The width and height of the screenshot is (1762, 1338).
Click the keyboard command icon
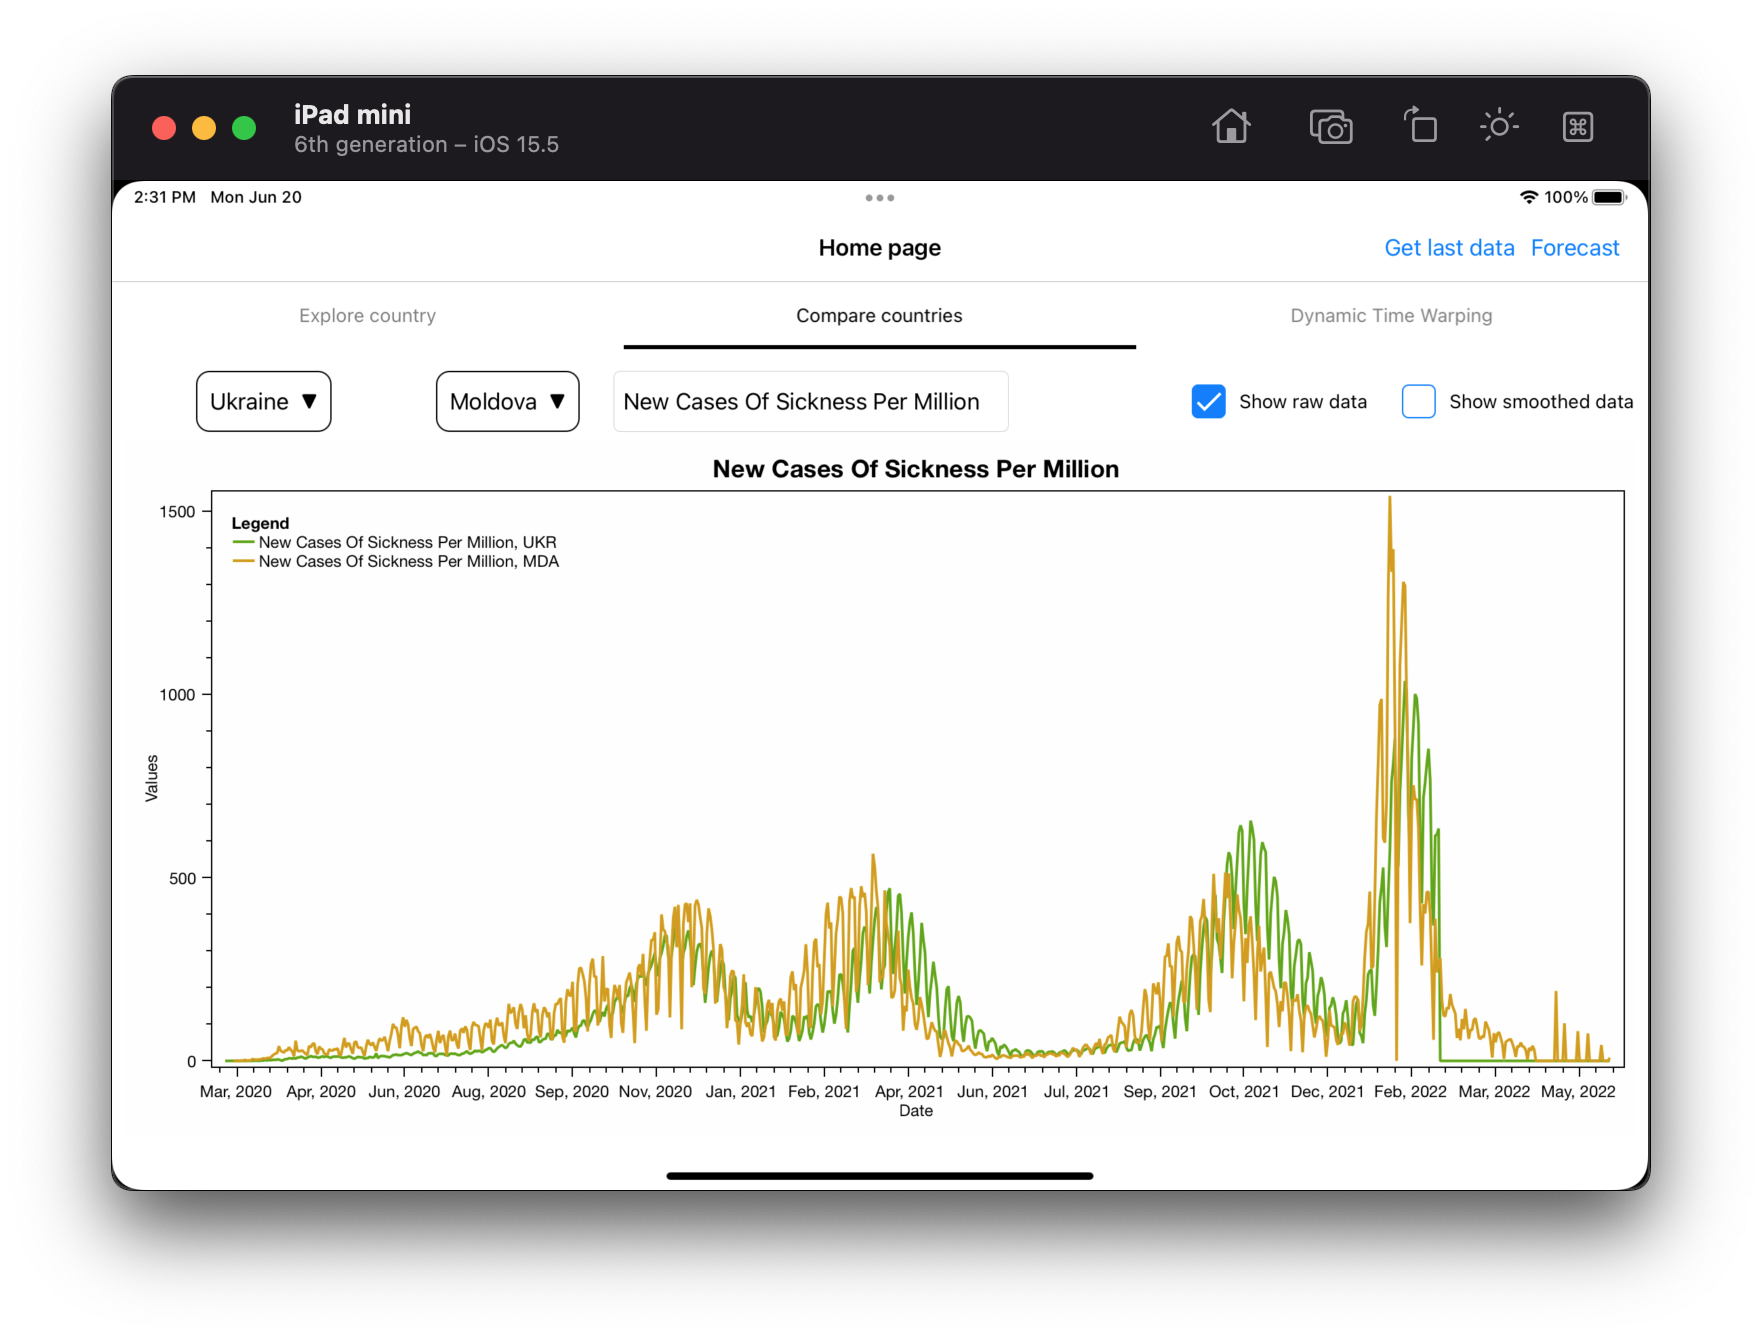pos(1578,127)
